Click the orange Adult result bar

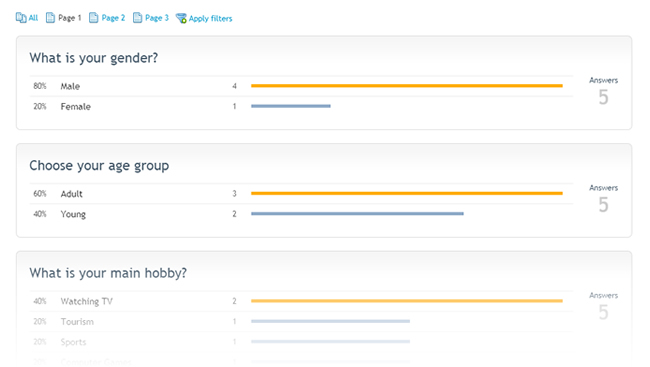click(x=407, y=193)
